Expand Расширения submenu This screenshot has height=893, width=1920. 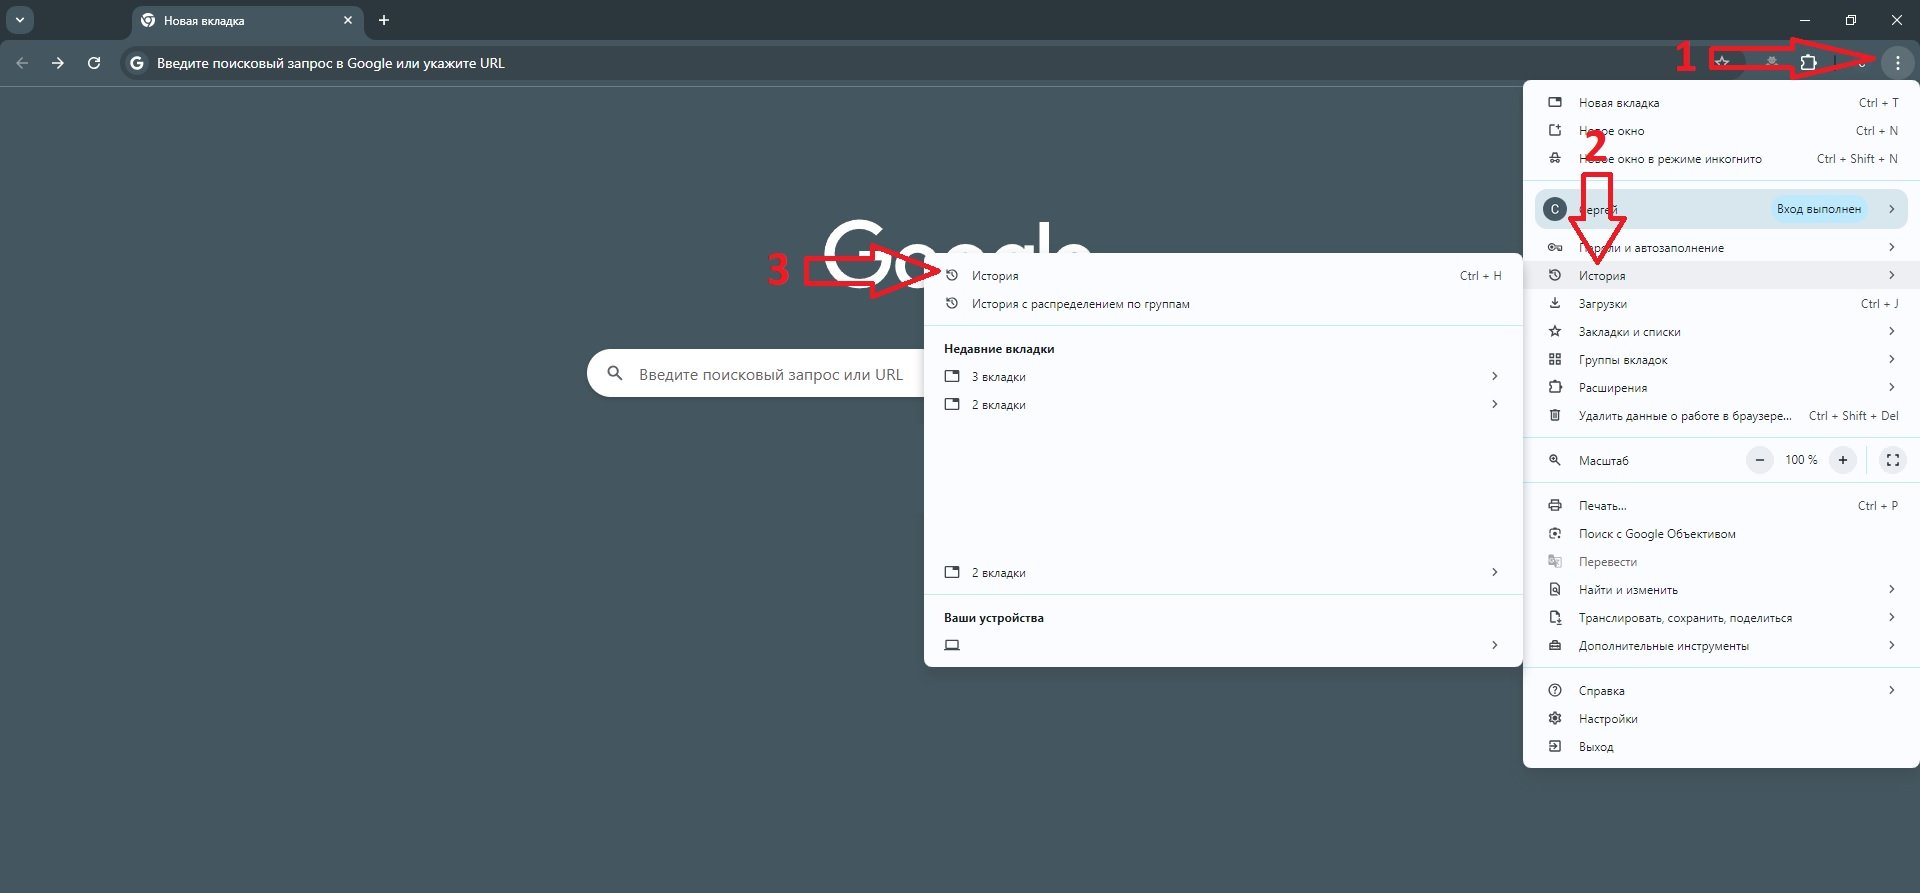coord(1721,387)
